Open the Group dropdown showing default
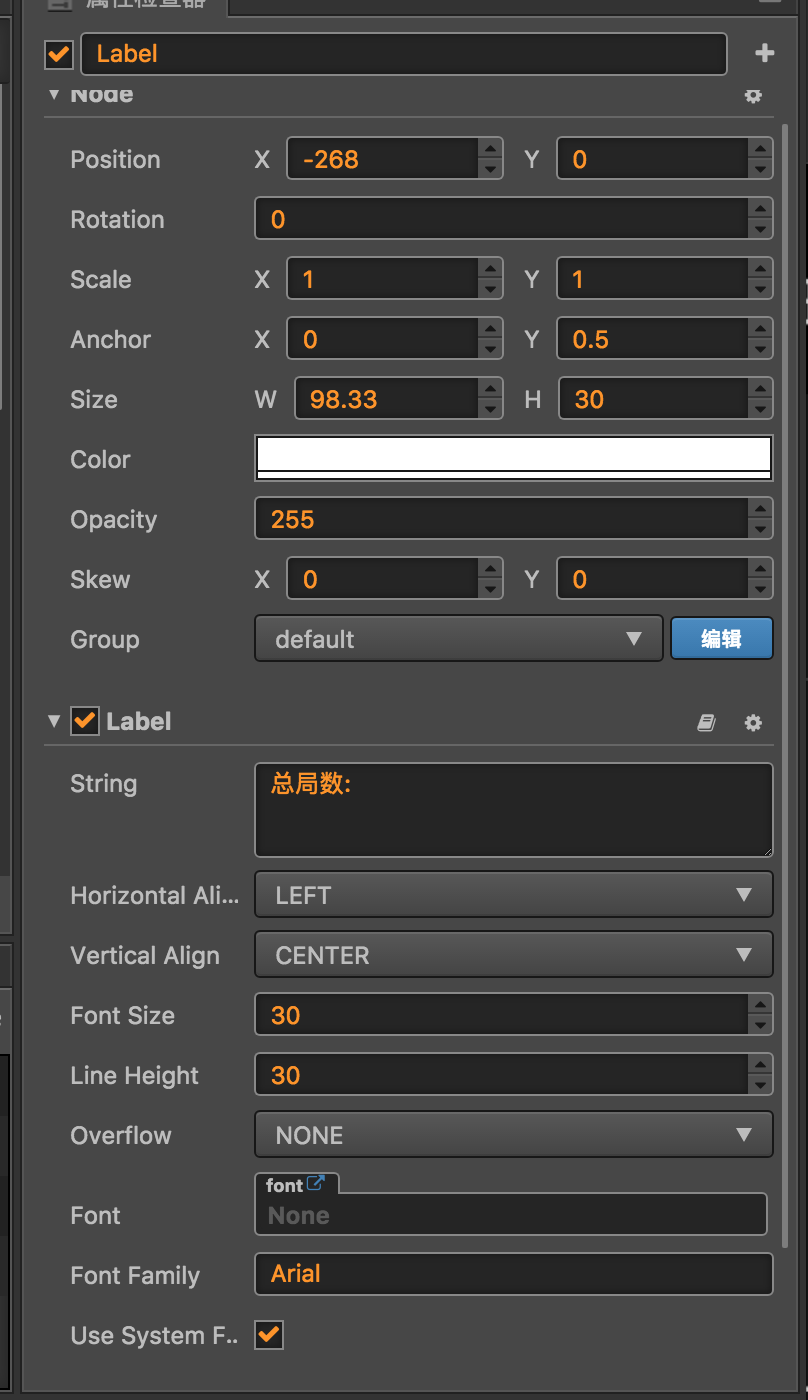808x1400 pixels. [x=459, y=639]
